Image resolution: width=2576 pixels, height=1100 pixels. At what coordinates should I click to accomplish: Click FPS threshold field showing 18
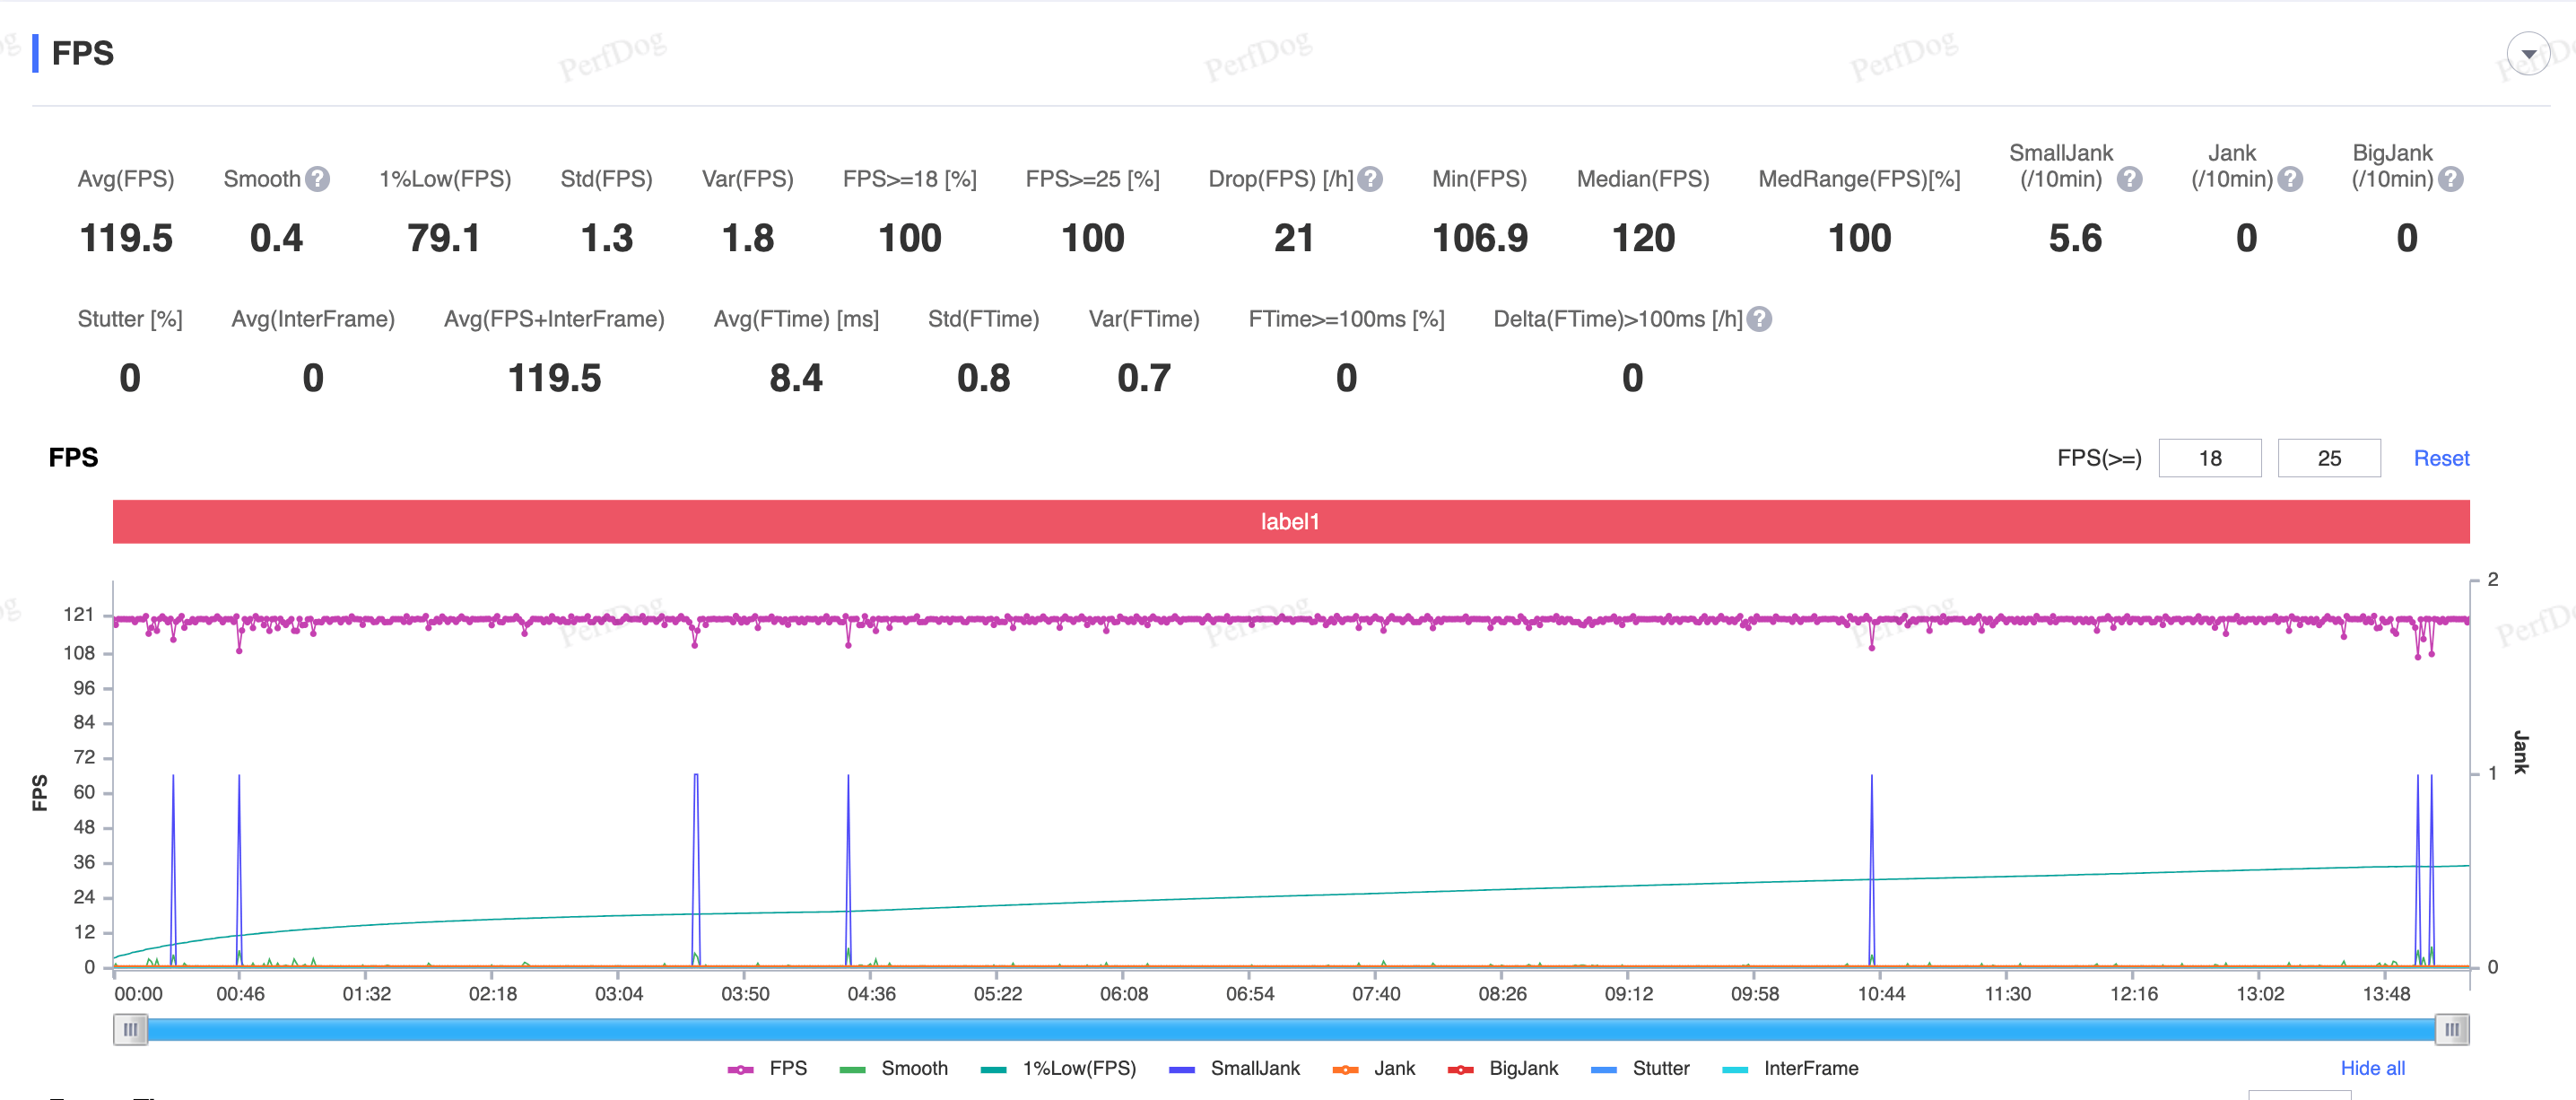tap(2209, 458)
